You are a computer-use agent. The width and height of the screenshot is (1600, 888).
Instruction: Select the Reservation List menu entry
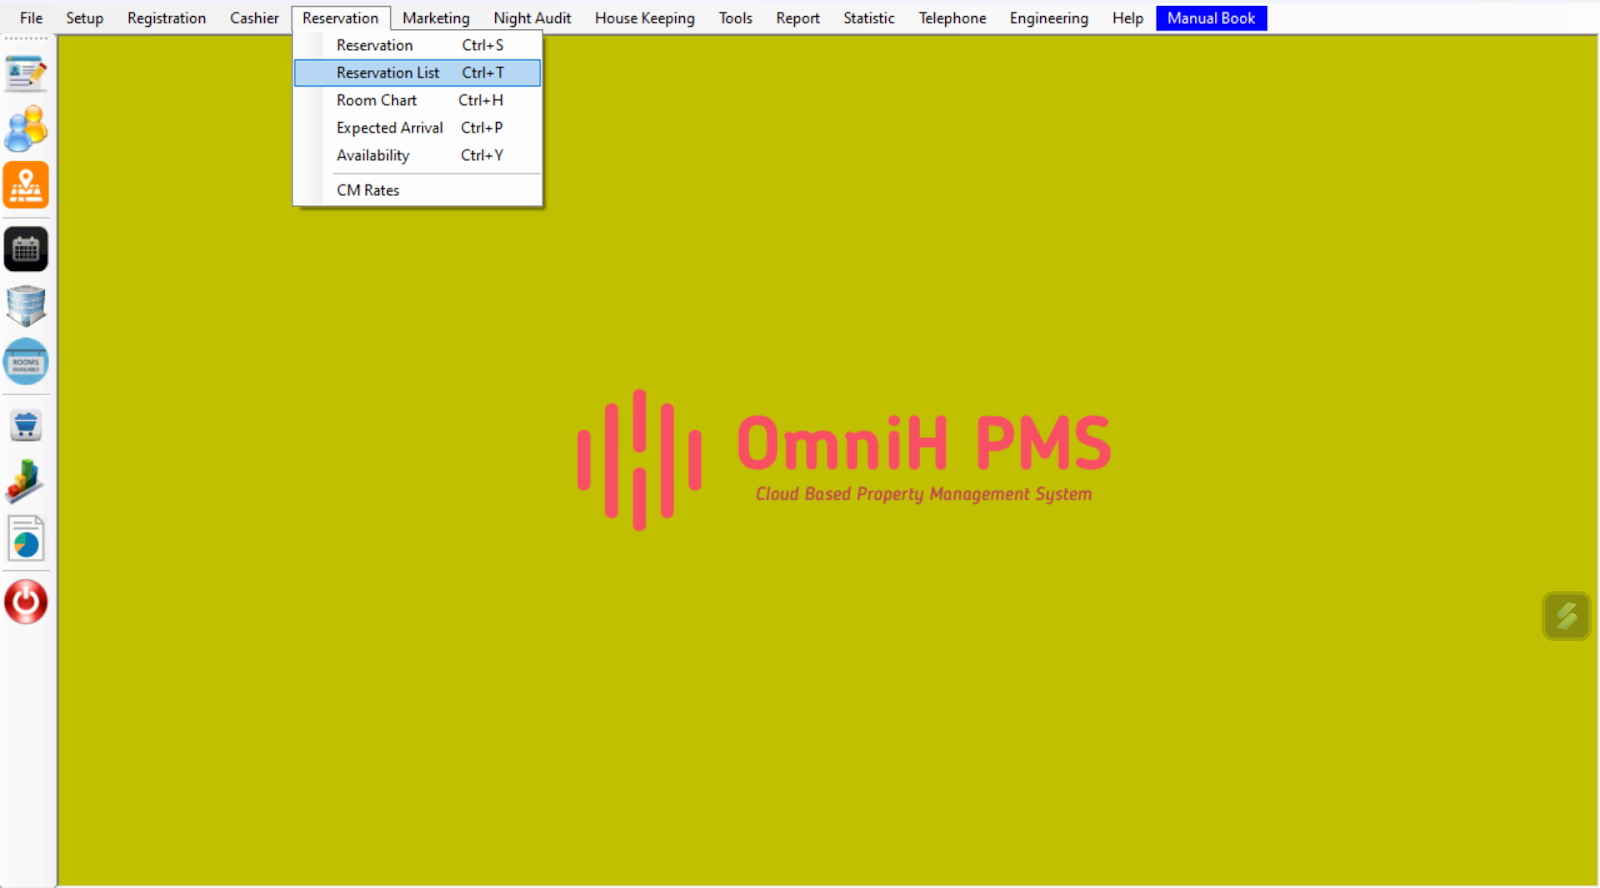click(x=418, y=73)
